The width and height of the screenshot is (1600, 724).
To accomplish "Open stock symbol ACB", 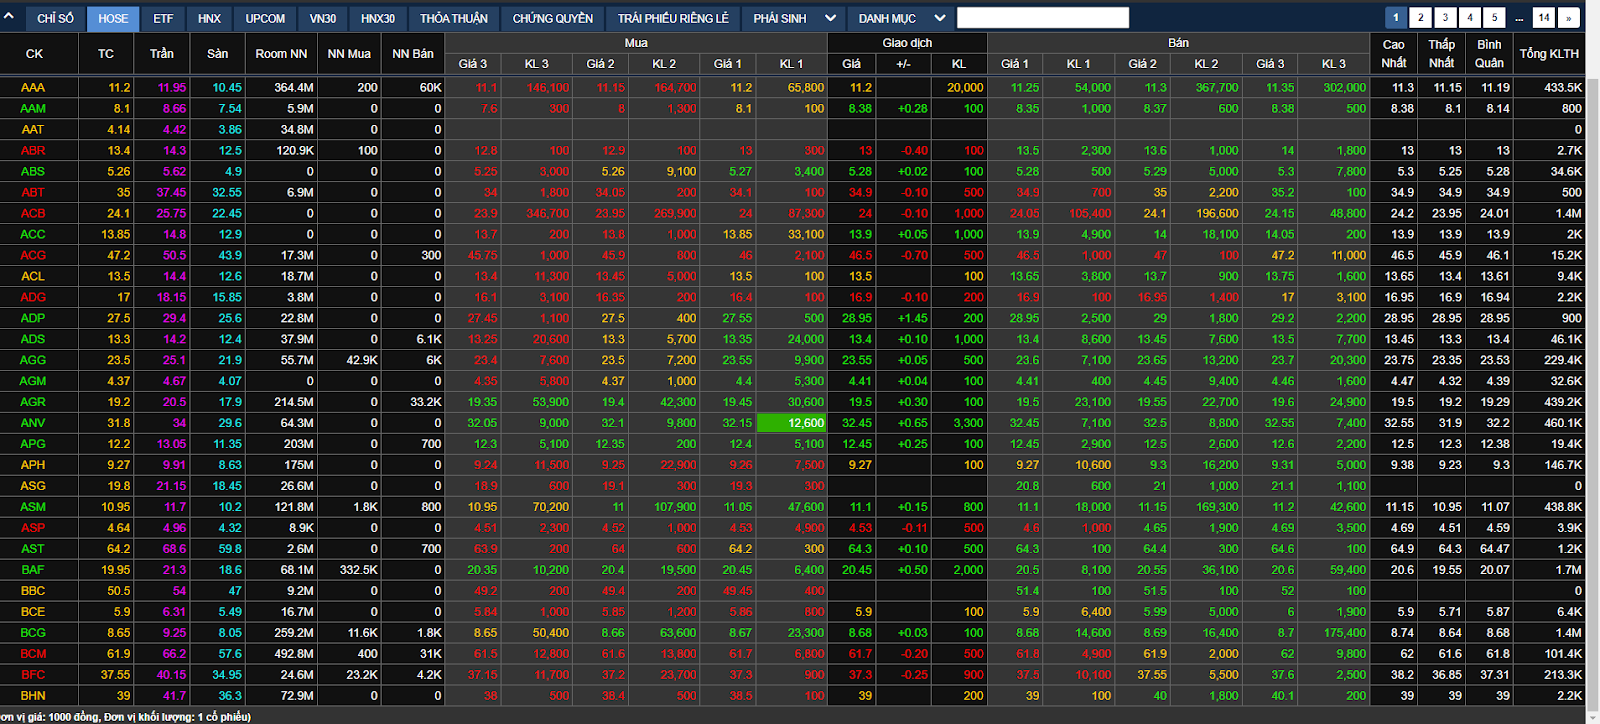I will (x=33, y=214).
